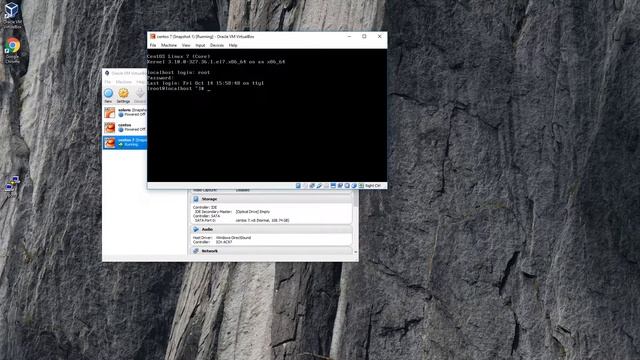This screenshot has height=360, width=640.
Task: Open the Network section header
Action: [271, 251]
